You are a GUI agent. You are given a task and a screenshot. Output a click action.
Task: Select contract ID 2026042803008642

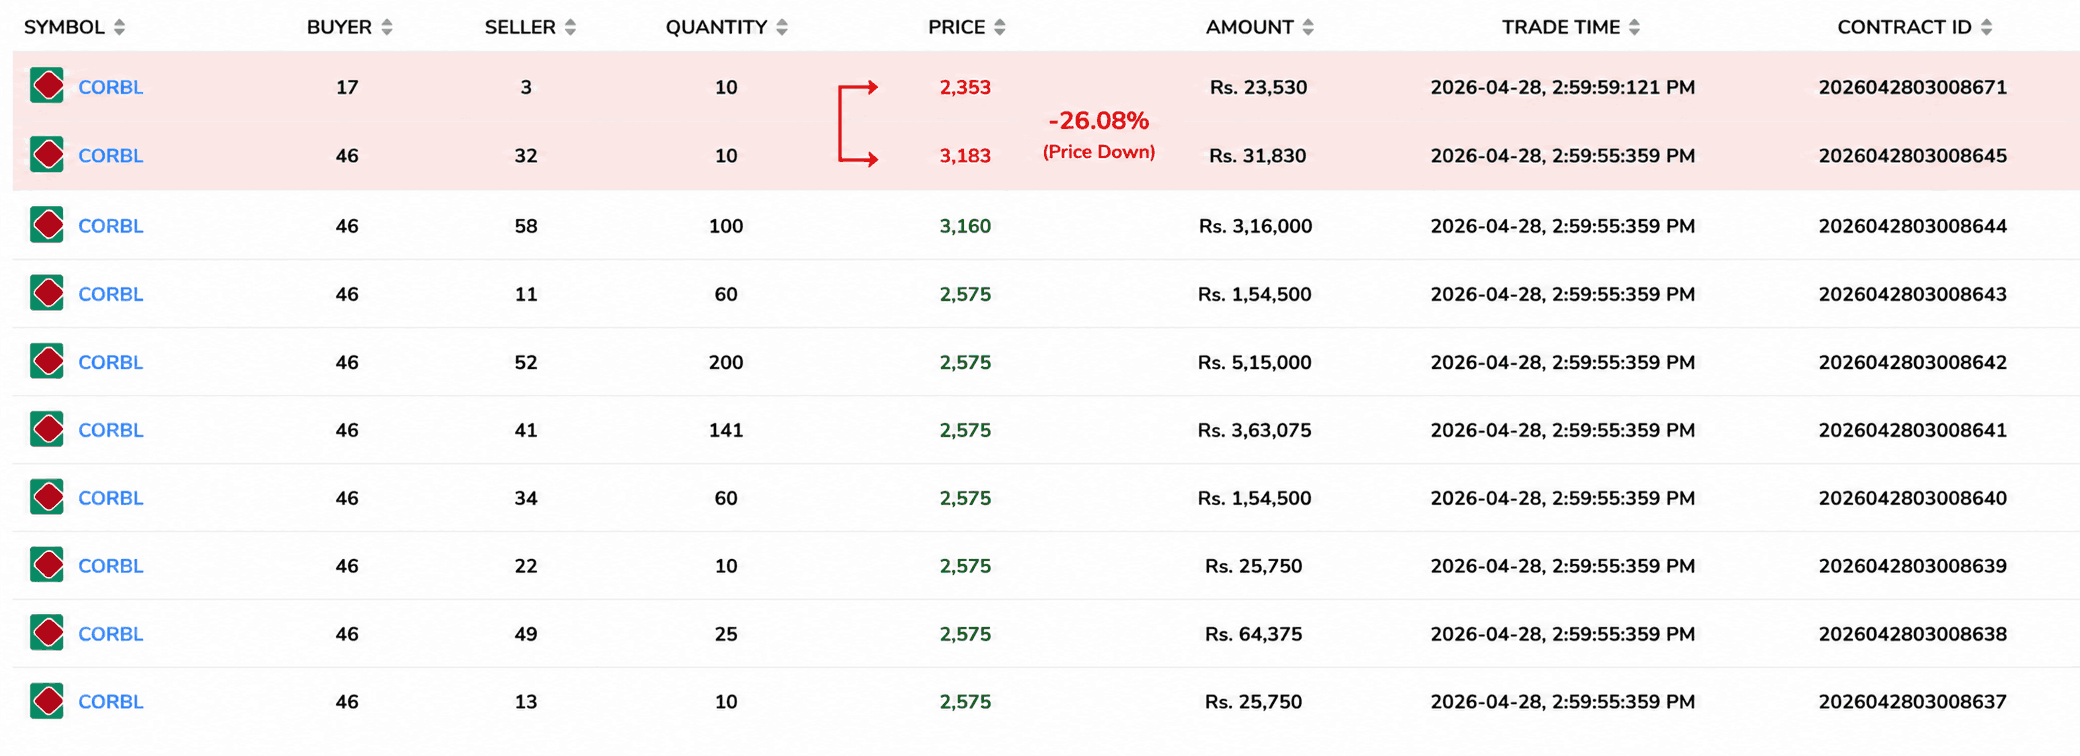(x=1912, y=362)
